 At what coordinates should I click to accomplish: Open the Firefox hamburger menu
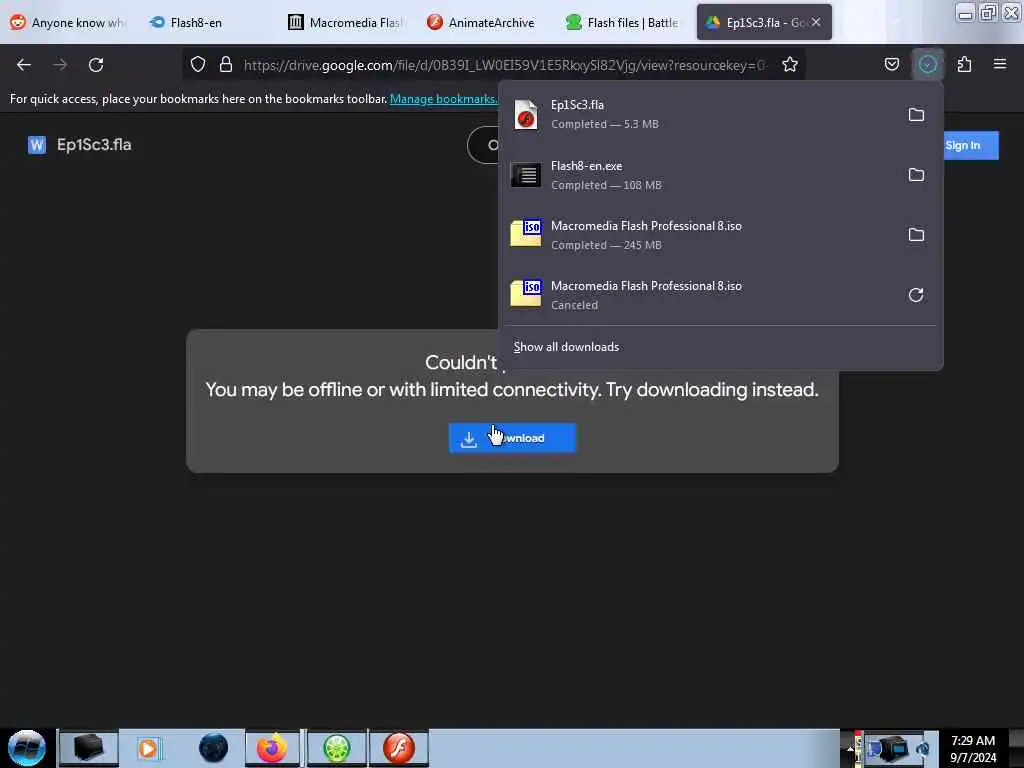[1000, 64]
